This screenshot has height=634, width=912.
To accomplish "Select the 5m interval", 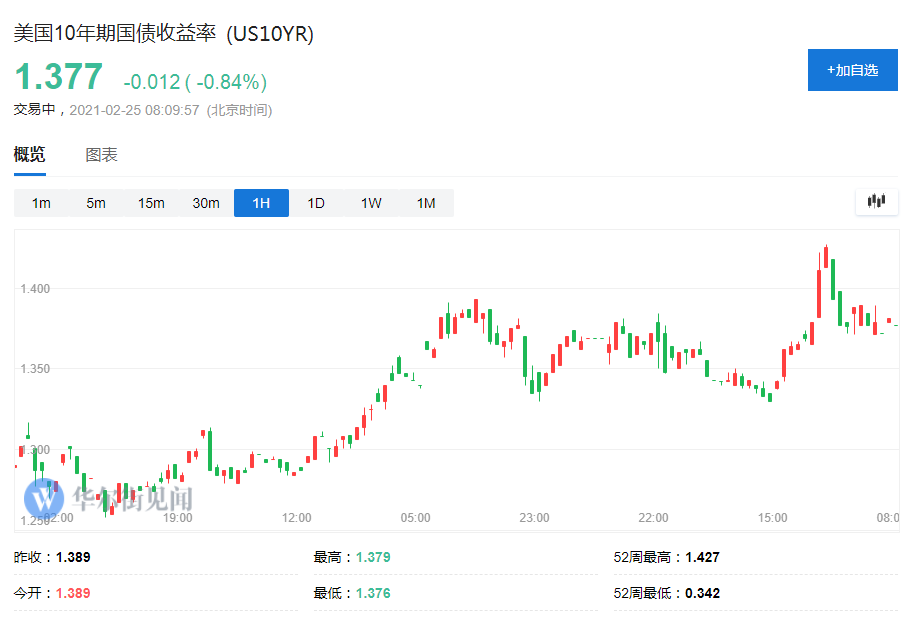I will (x=96, y=203).
